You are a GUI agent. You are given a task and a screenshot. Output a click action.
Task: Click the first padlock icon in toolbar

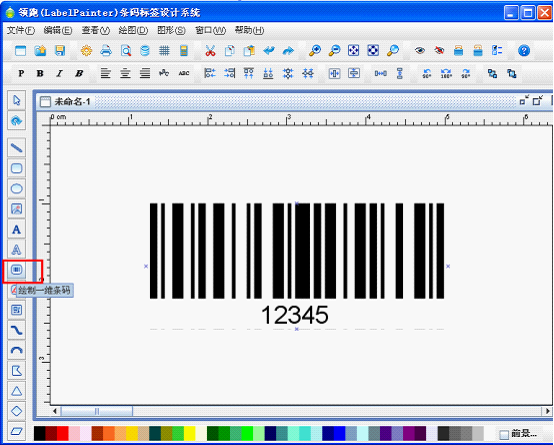point(459,51)
